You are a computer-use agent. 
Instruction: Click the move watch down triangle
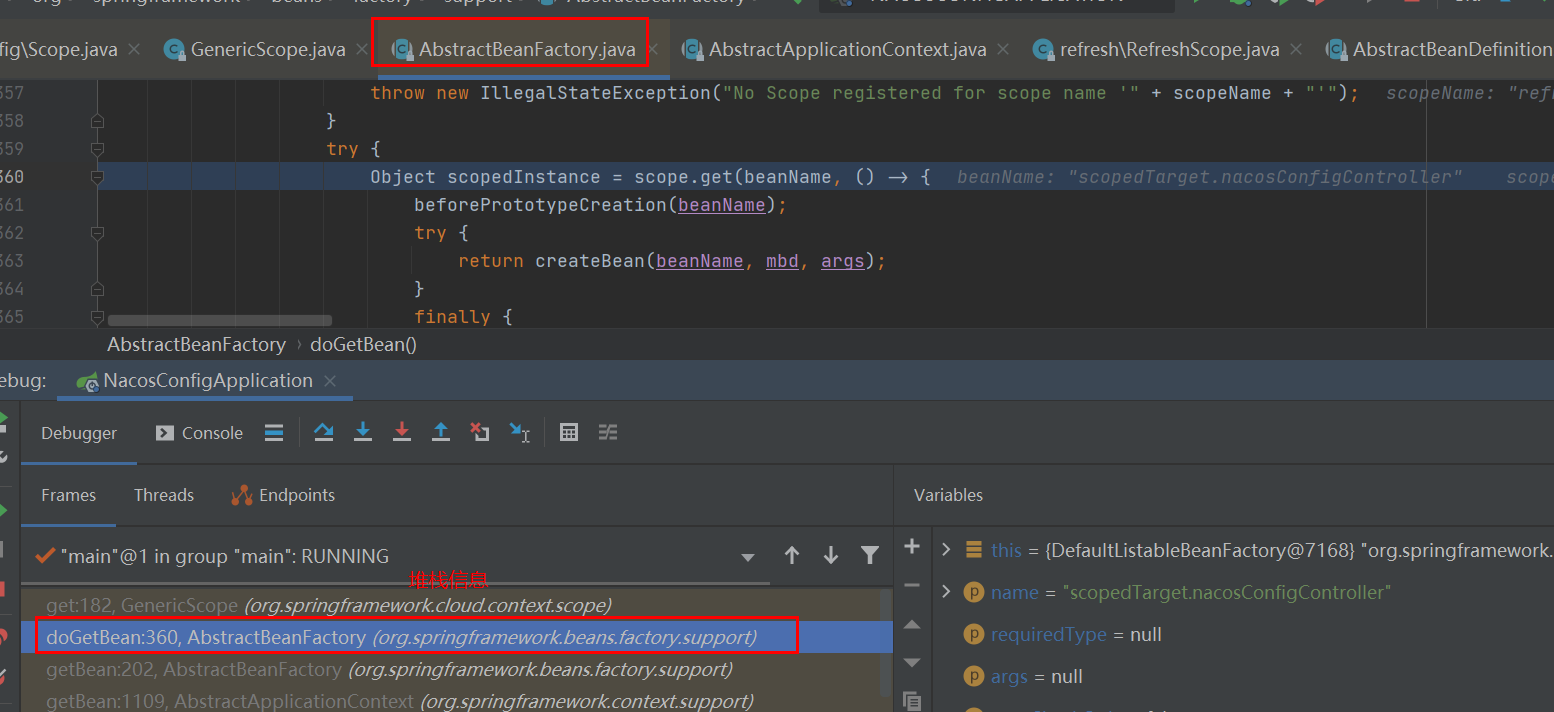pyautogui.click(x=911, y=663)
